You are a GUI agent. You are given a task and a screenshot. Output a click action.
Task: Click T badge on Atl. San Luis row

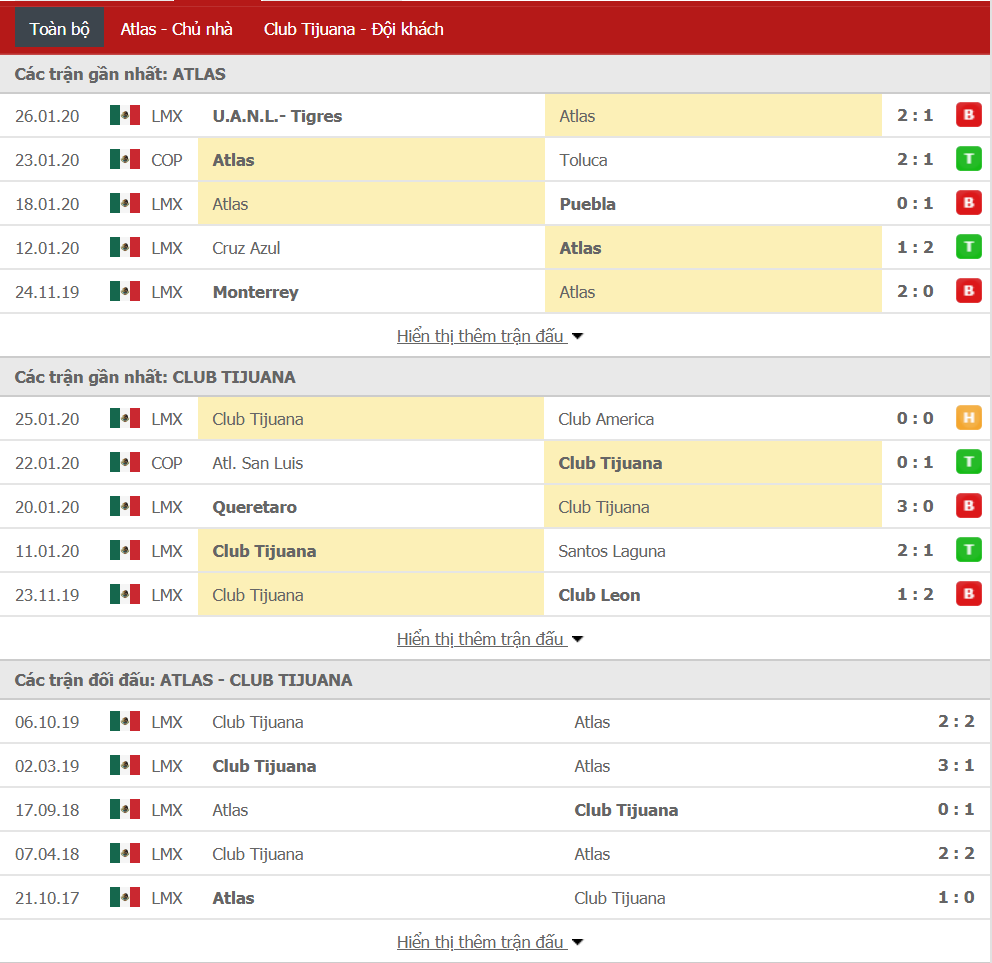coord(969,462)
